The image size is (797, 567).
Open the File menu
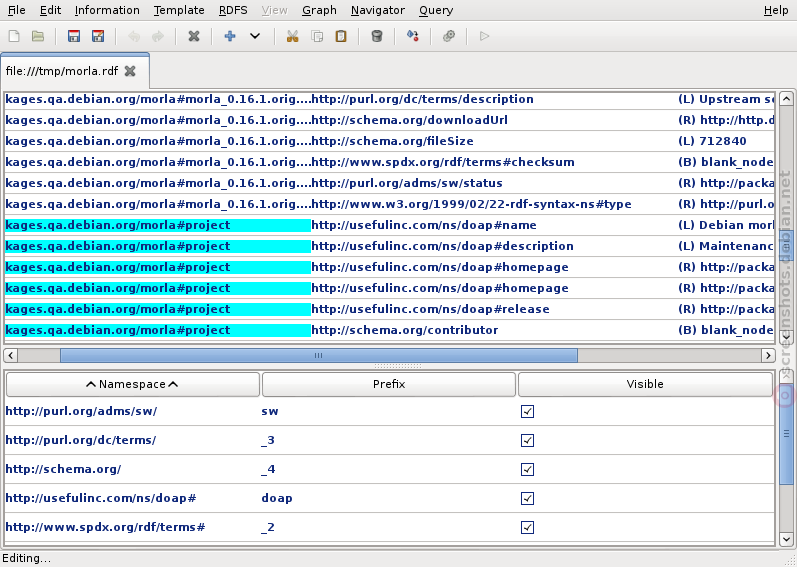tap(17, 10)
